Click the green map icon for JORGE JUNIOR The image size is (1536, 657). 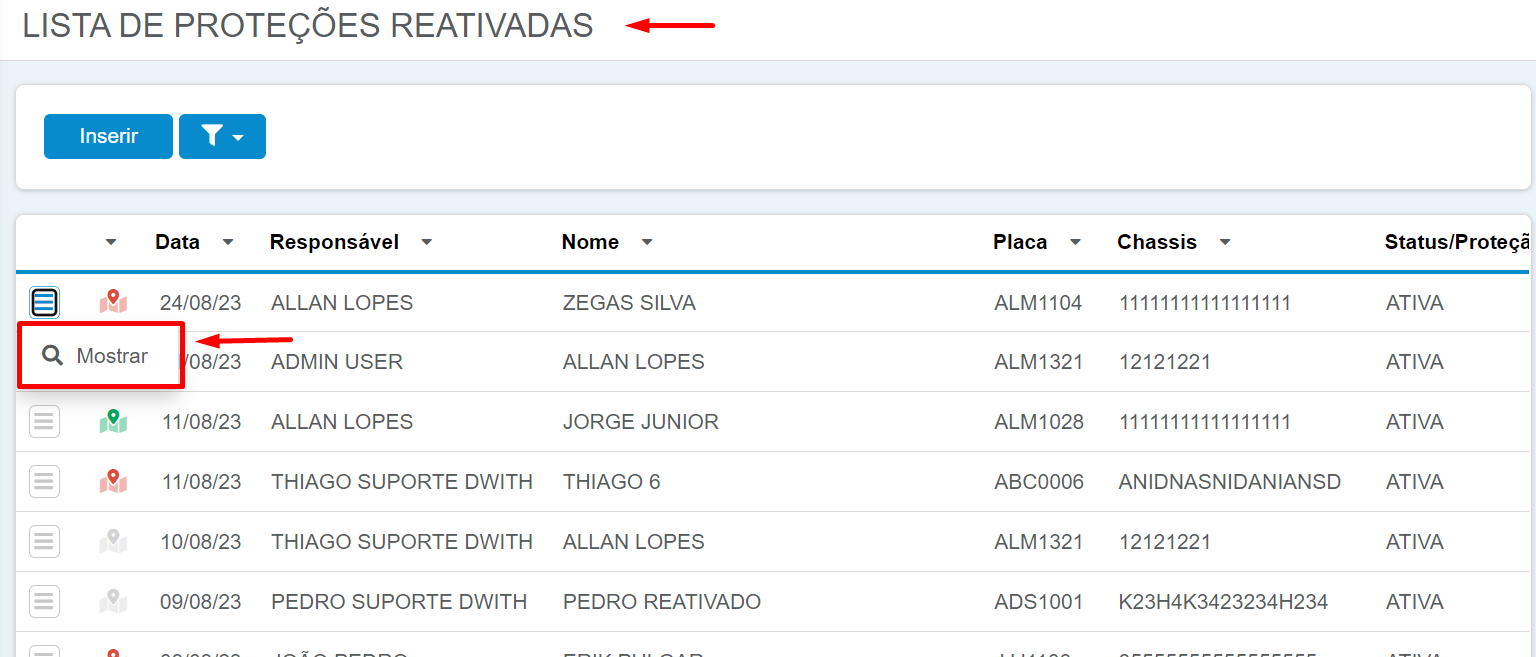(113, 421)
